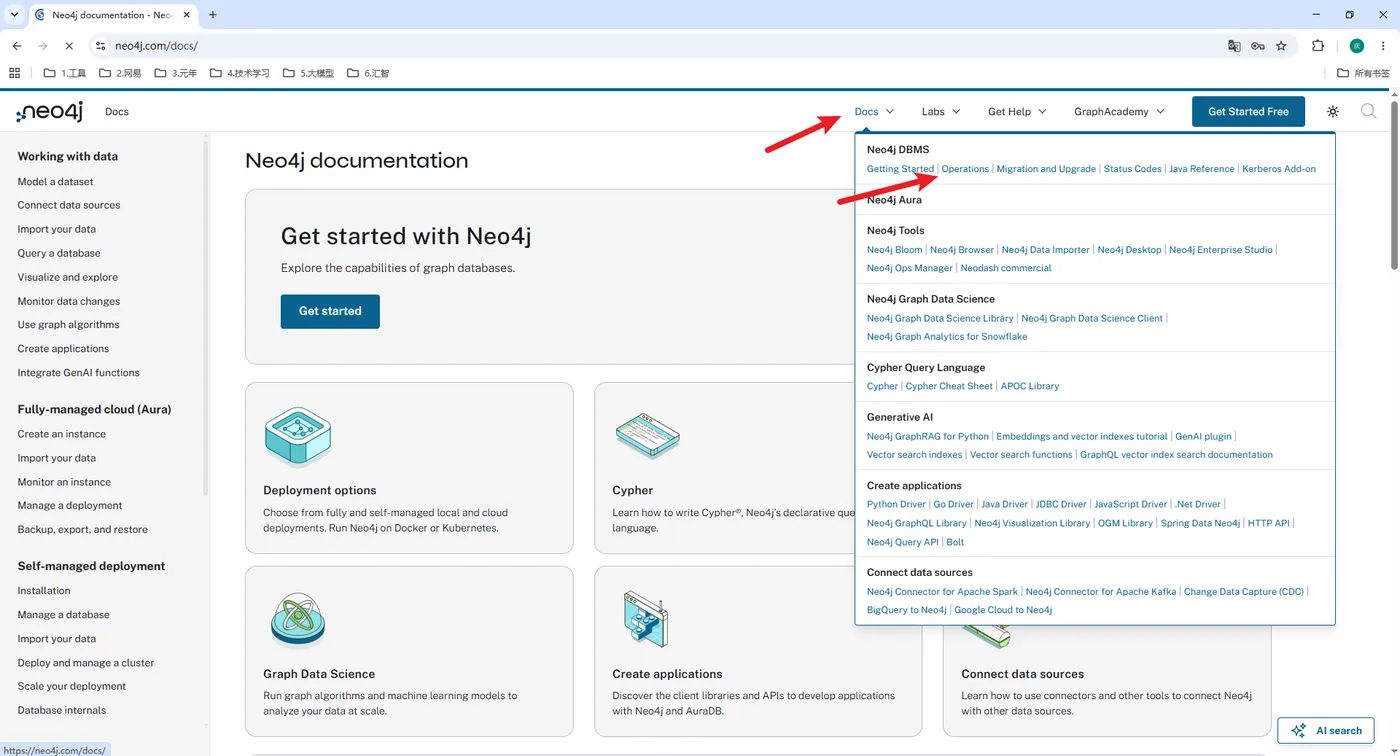Click the Neo4j logo
This screenshot has height=756, width=1400.
49,111
